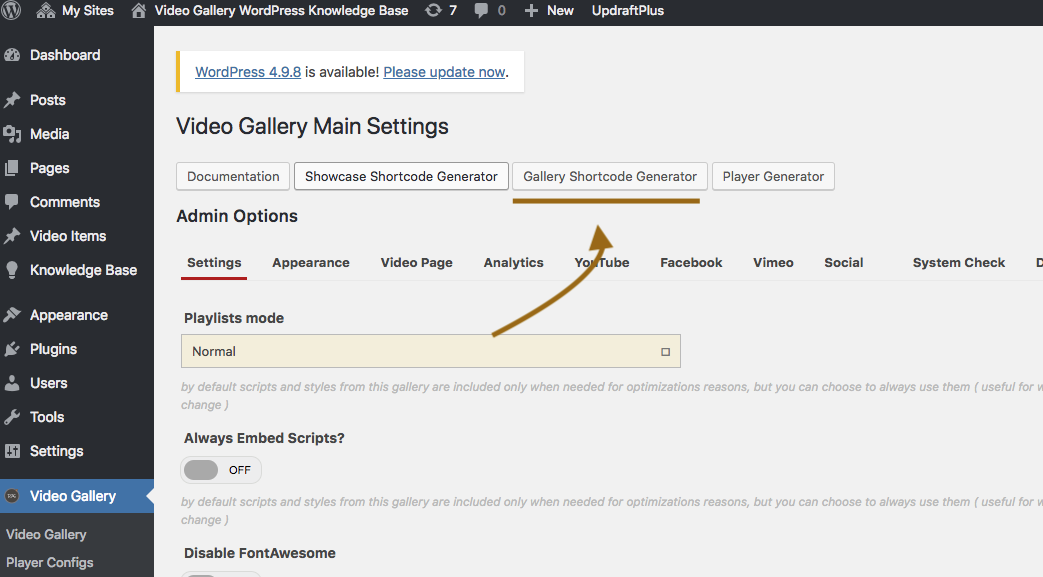Viewport: 1043px width, 577px height.
Task: Click the Disable FontAwesome label
Action: 259,553
